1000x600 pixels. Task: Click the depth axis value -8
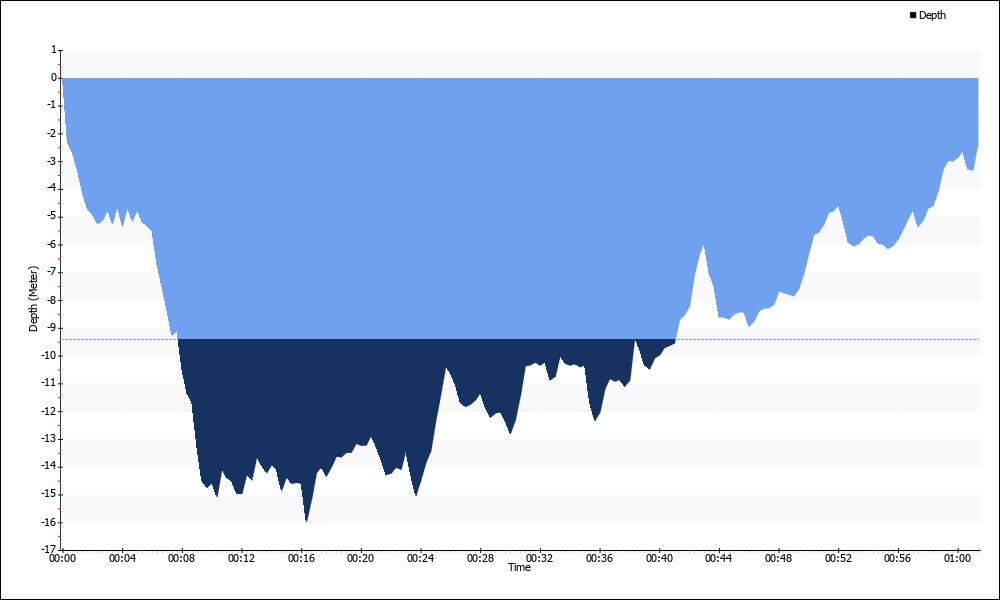(52, 300)
